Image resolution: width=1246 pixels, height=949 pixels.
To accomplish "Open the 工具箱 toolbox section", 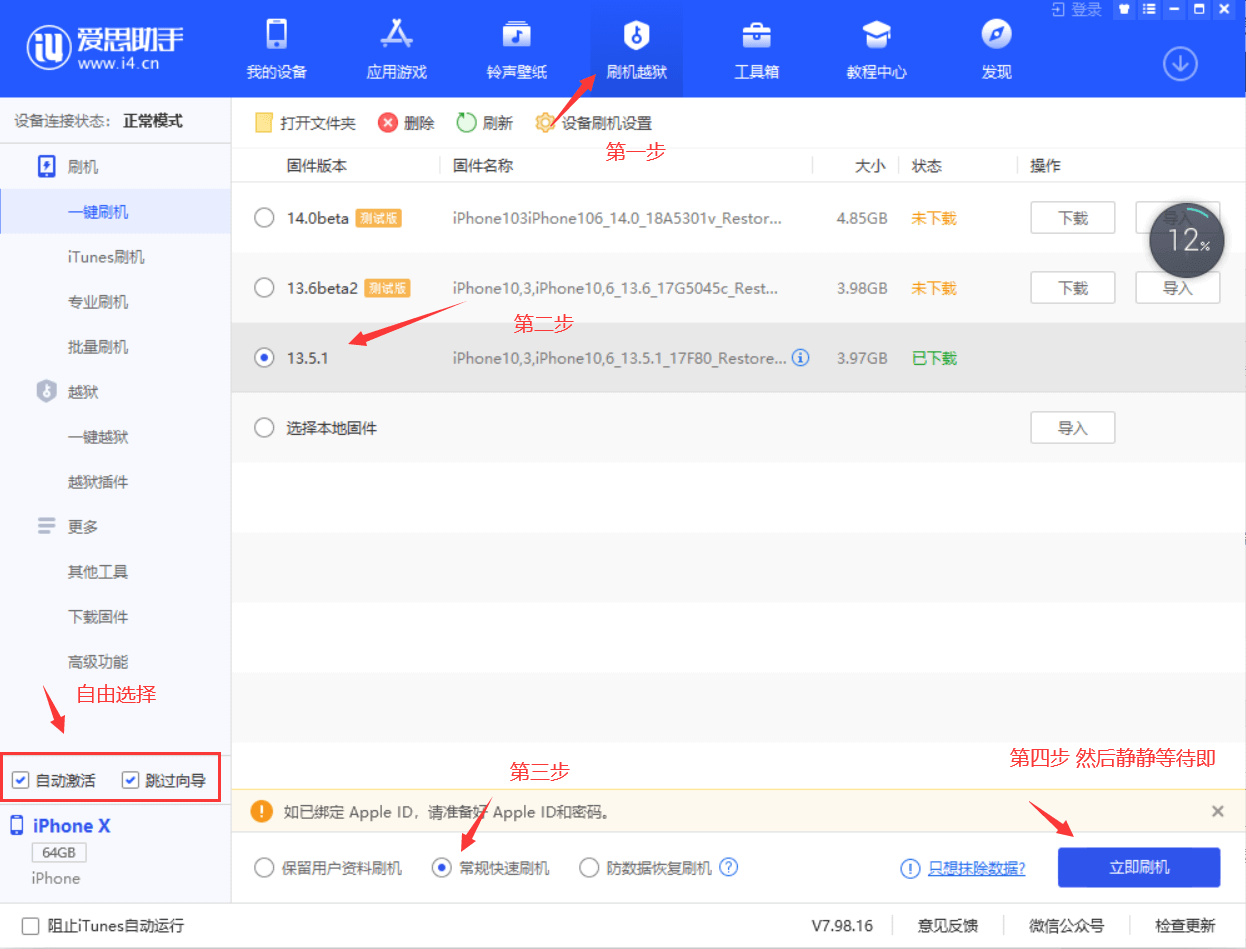I will pos(756,49).
